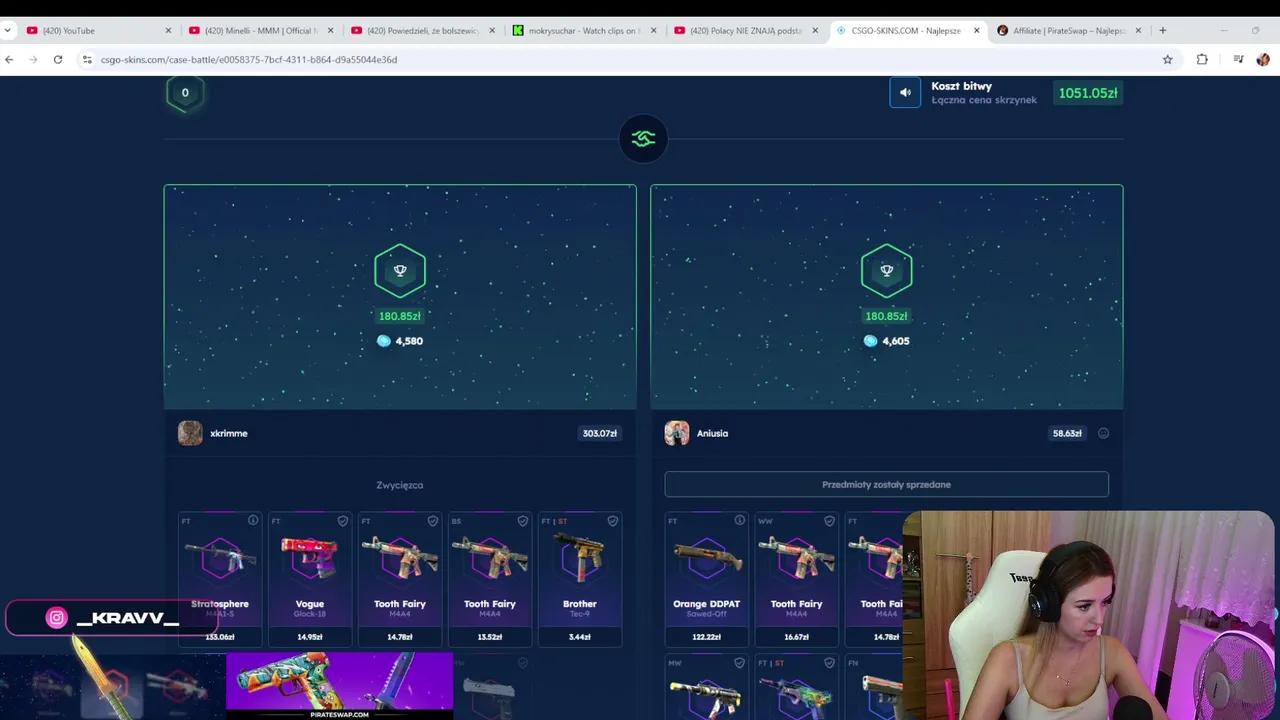Click the 3.44zł price on Brother
Image resolution: width=1280 pixels, height=720 pixels.
[x=580, y=637]
